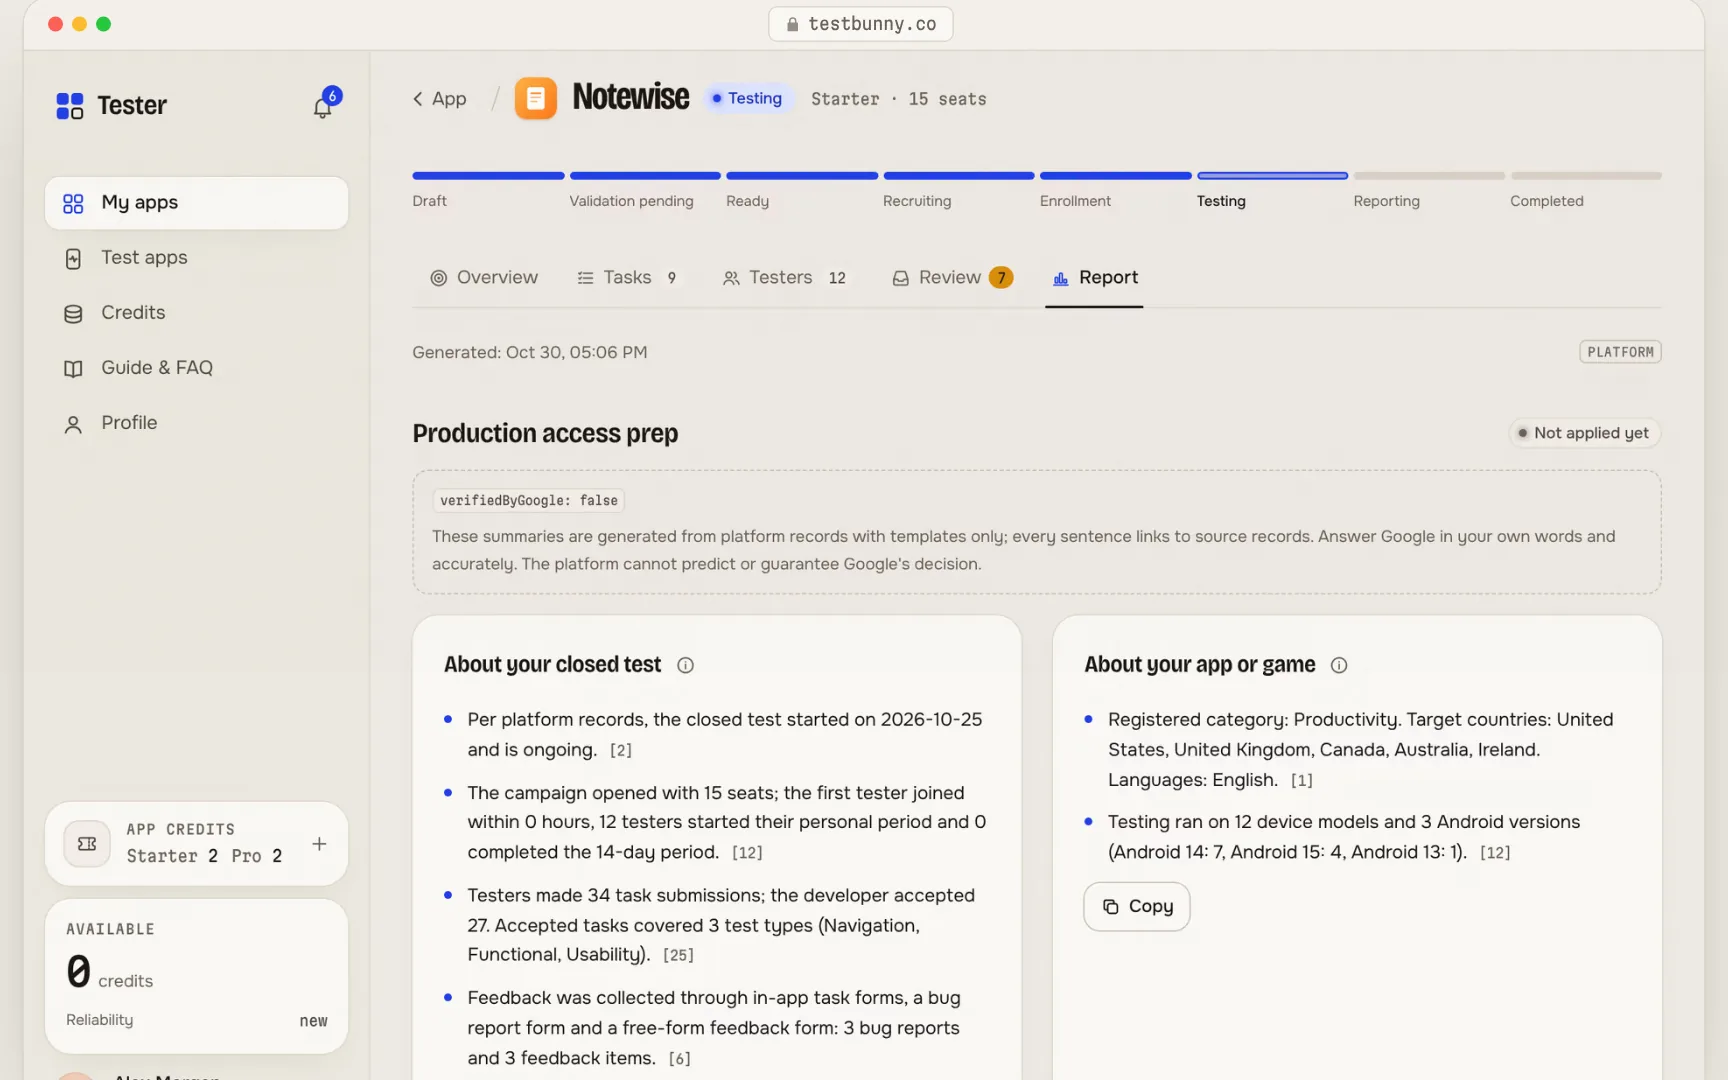The height and width of the screenshot is (1080, 1728).
Task: Show info for About your closed test
Action: point(685,665)
